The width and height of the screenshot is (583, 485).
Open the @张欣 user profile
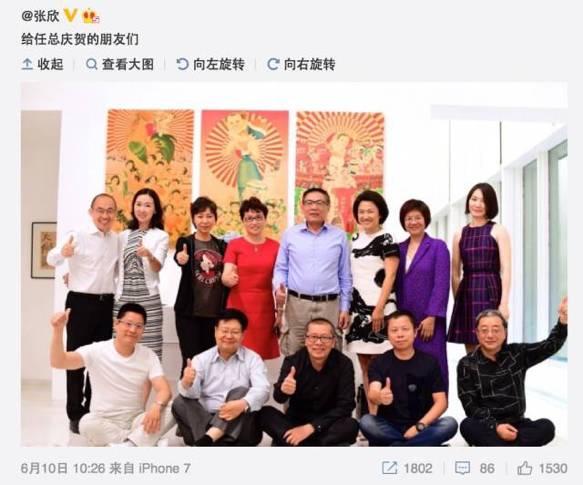pyautogui.click(x=40, y=16)
